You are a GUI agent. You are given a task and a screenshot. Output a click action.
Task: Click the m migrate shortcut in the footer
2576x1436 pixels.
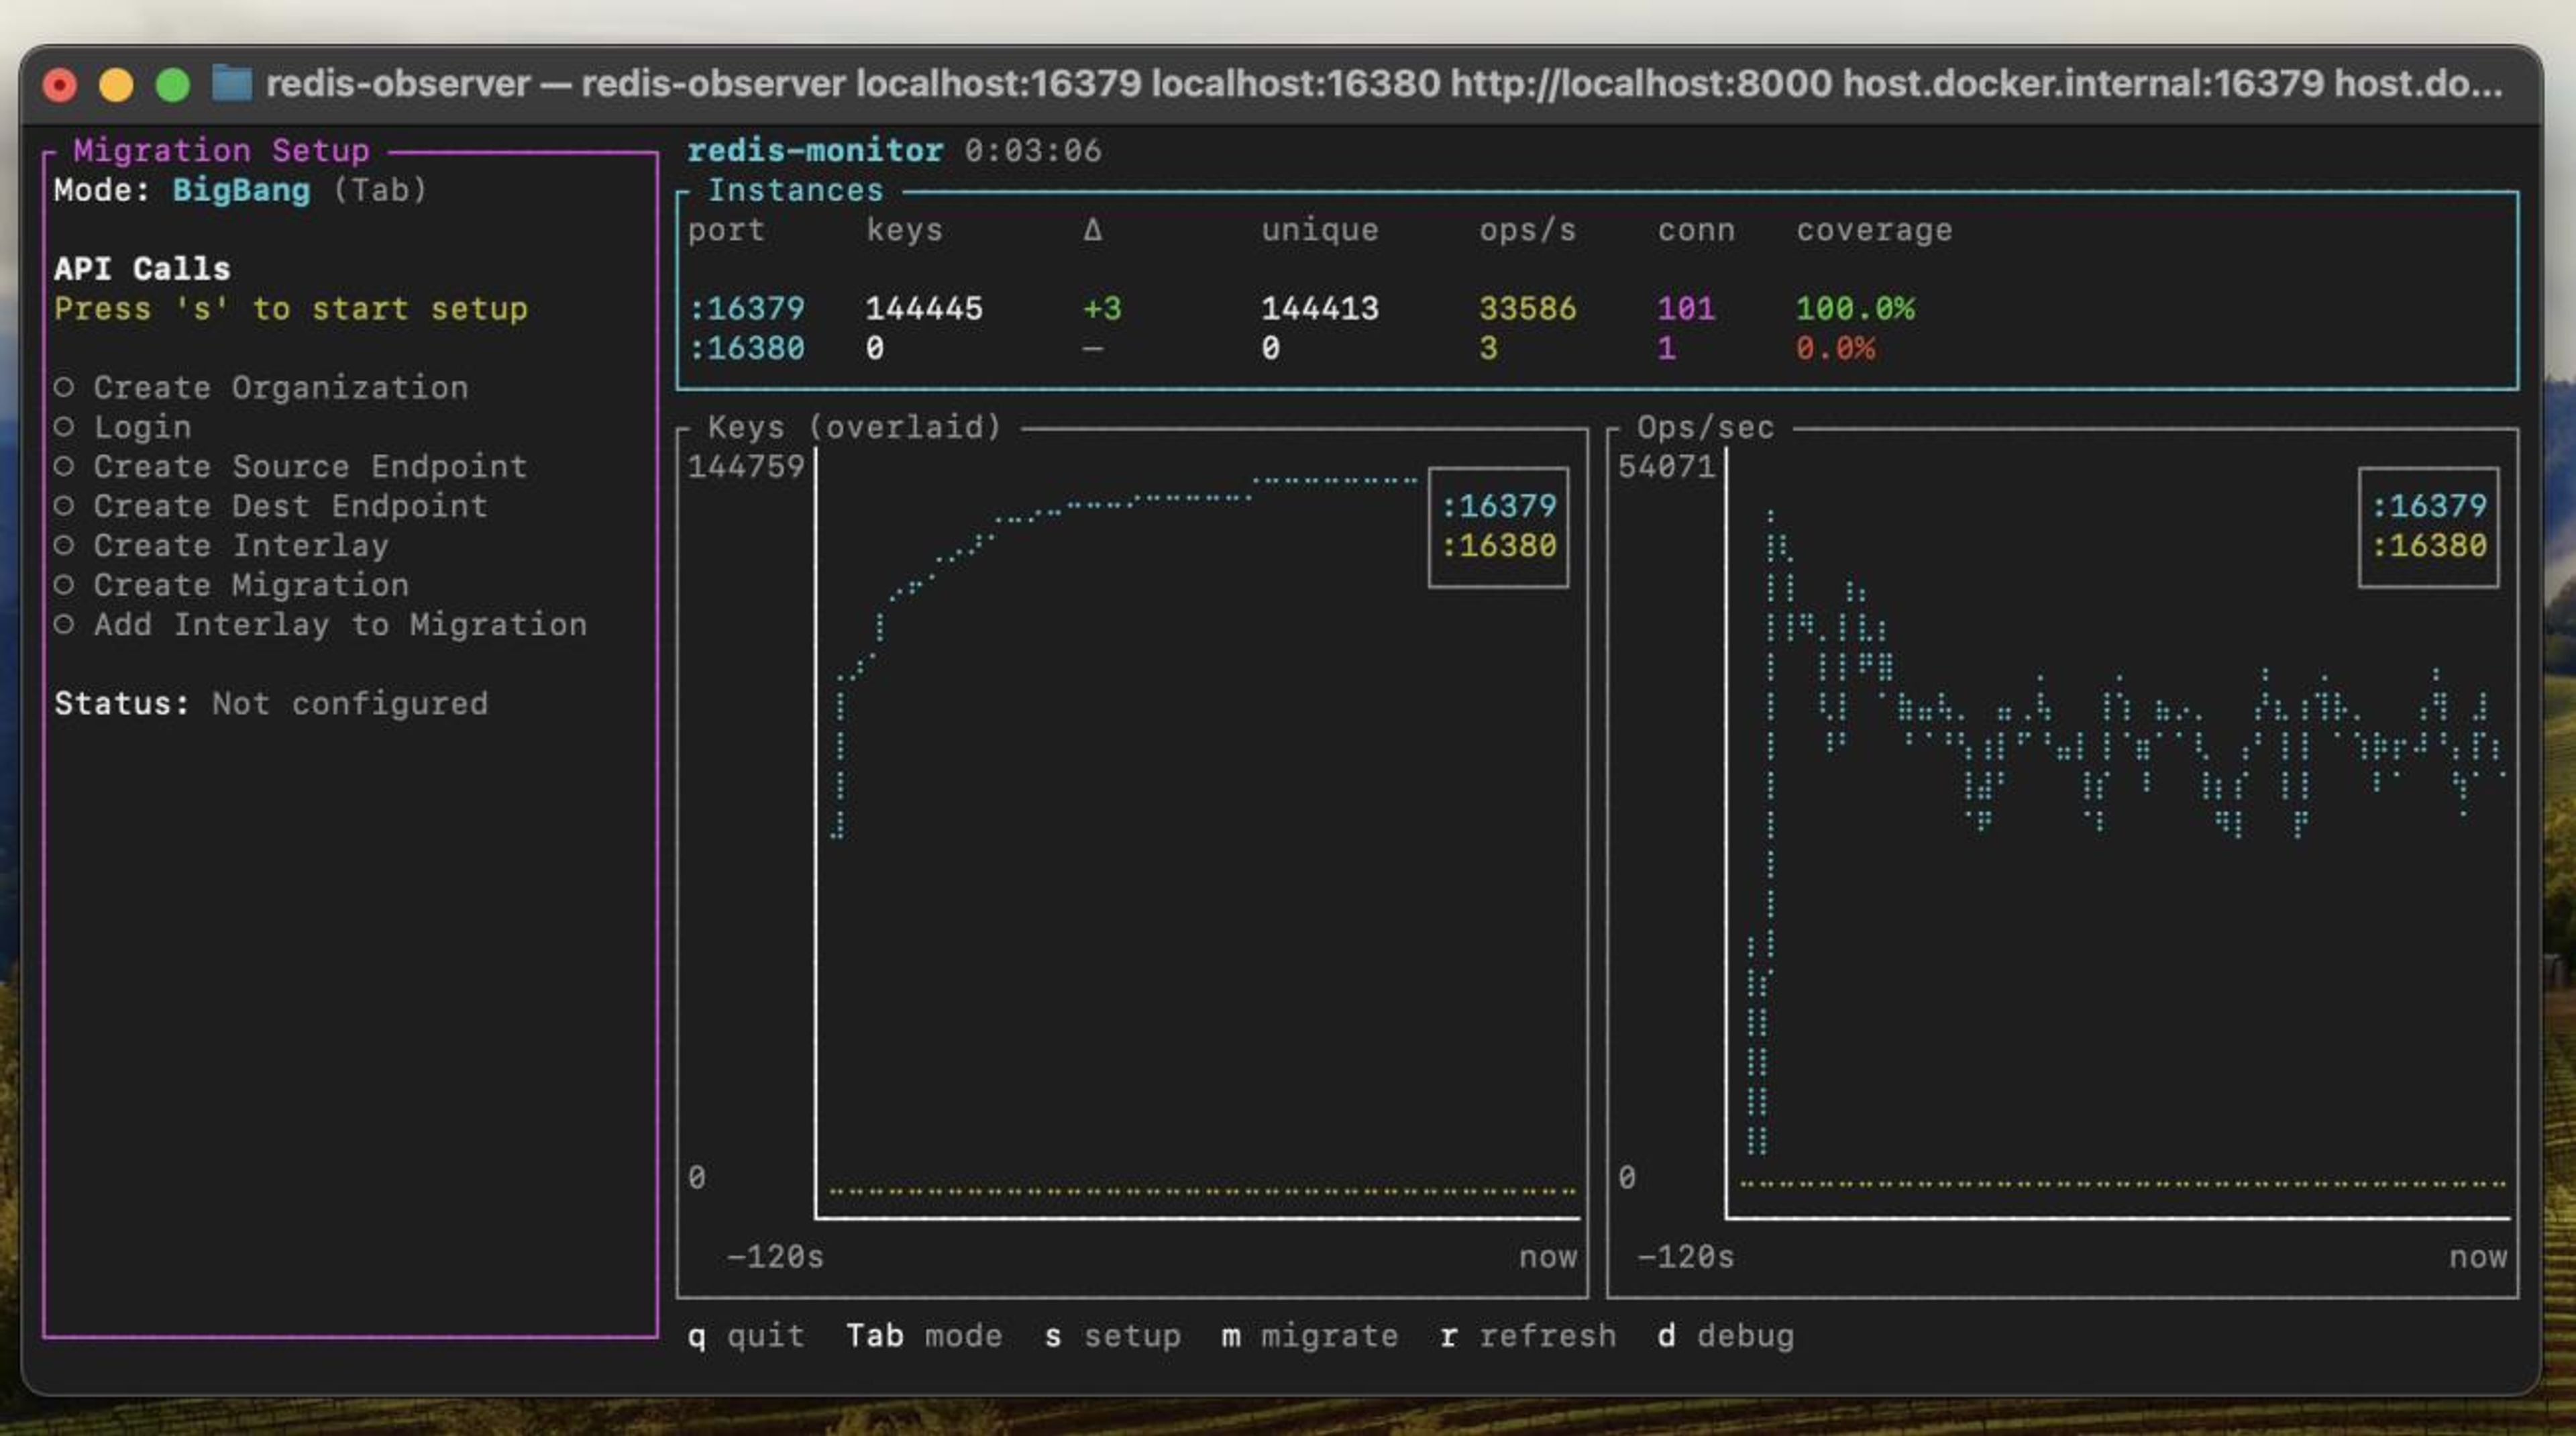pyautogui.click(x=1309, y=1336)
